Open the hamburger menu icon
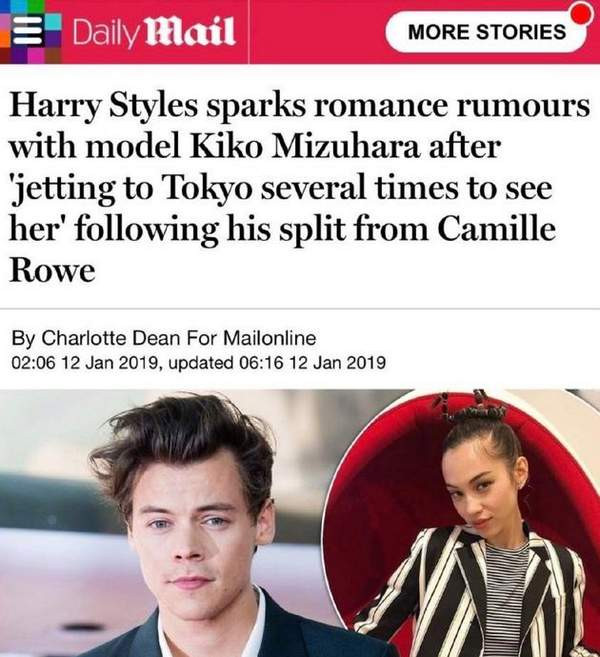600x657 pixels. [28, 30]
